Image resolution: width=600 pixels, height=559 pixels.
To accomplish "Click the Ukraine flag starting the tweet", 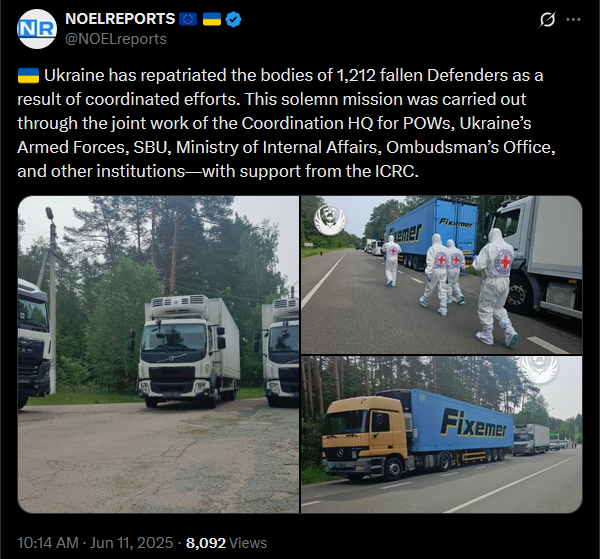I will (28, 75).
